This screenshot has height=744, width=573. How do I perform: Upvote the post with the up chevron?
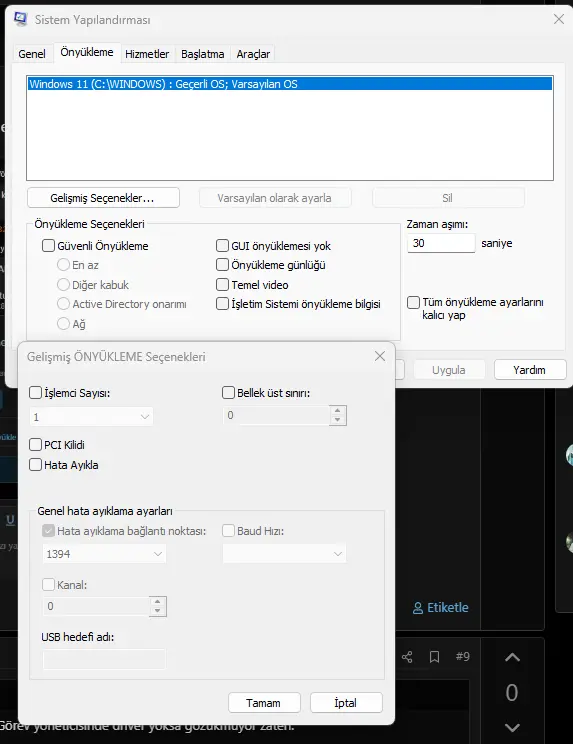coord(512,657)
